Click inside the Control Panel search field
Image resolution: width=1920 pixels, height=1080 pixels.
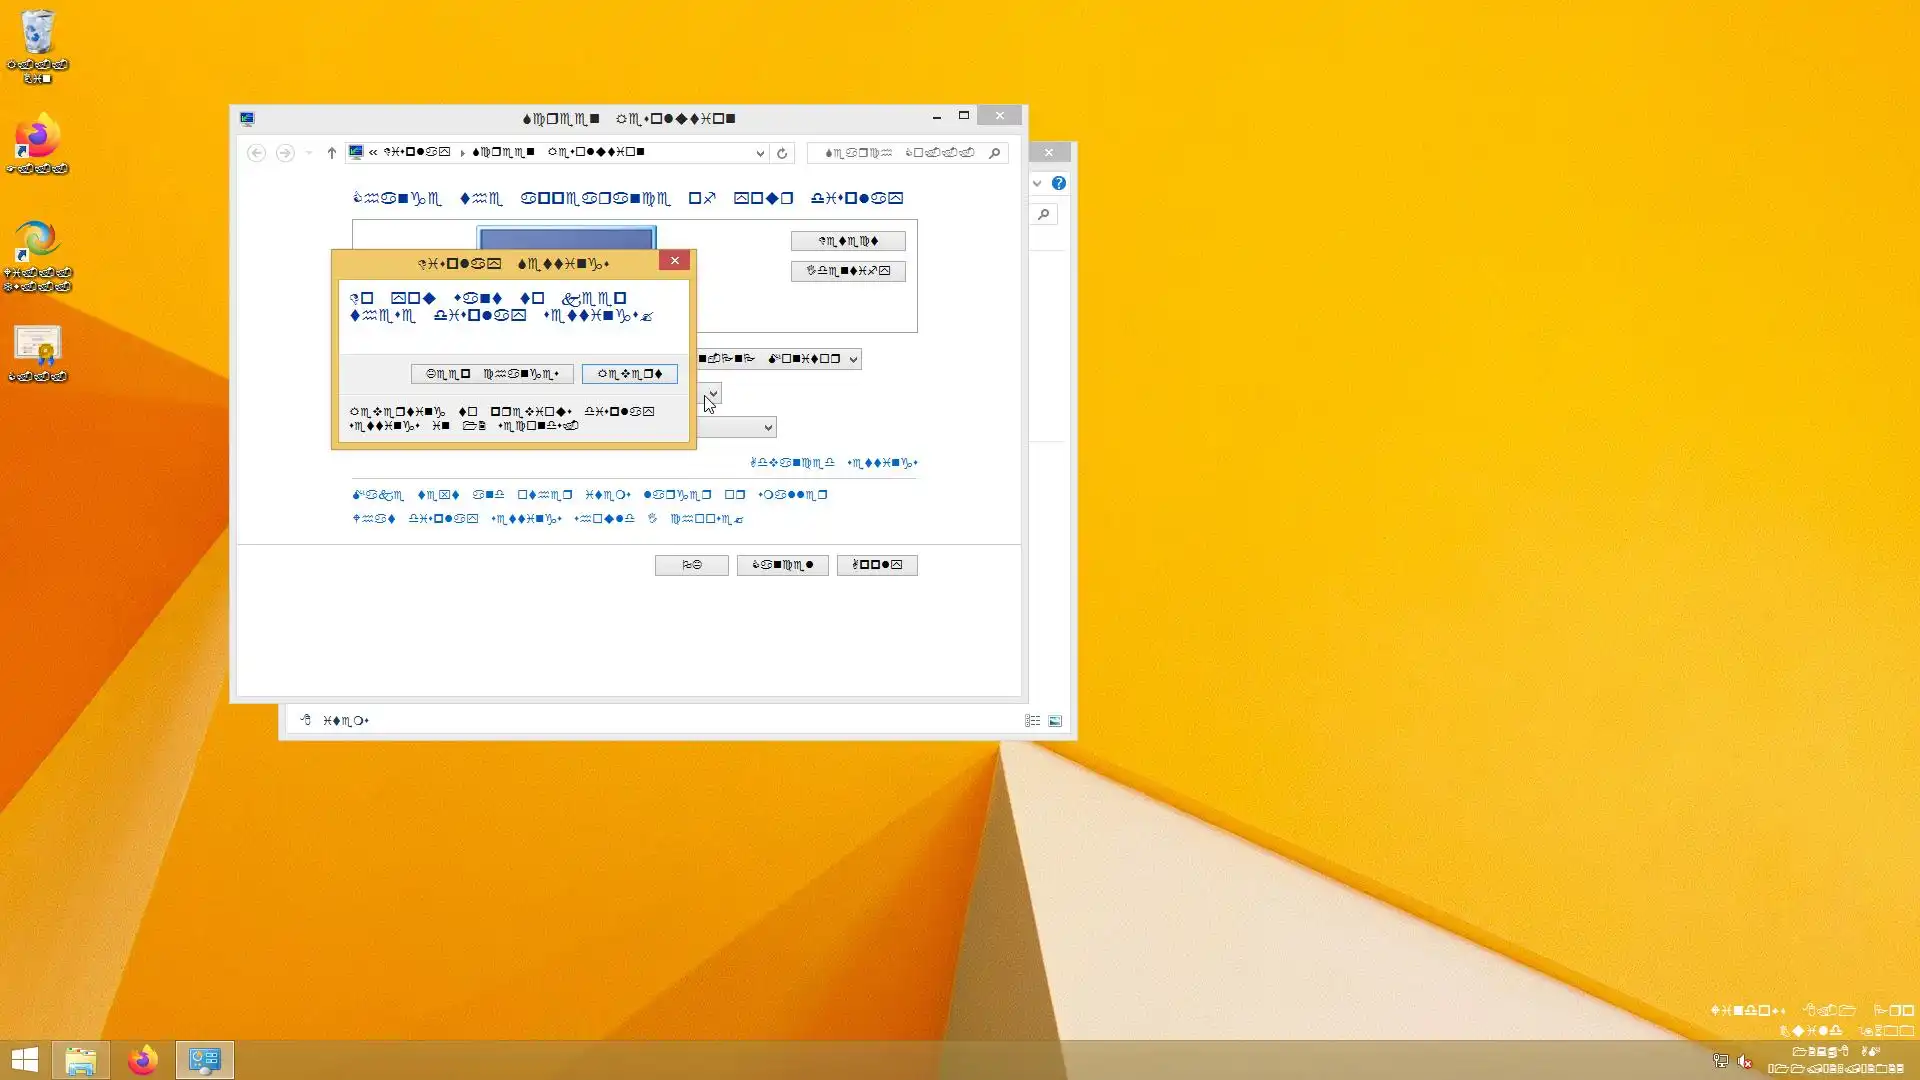click(x=898, y=153)
